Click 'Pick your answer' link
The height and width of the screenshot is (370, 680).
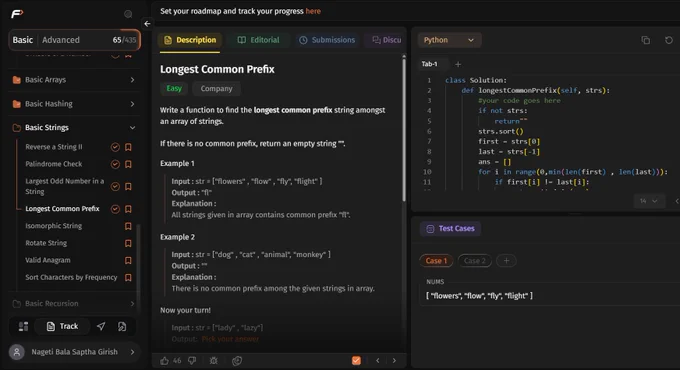(x=230, y=339)
